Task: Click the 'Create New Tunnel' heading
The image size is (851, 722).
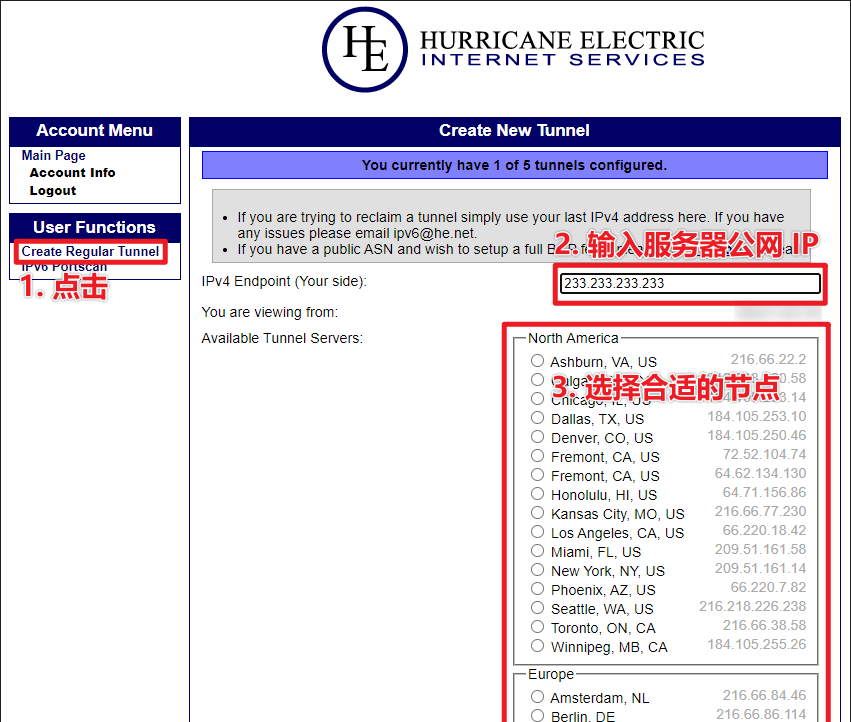Action: pos(514,130)
